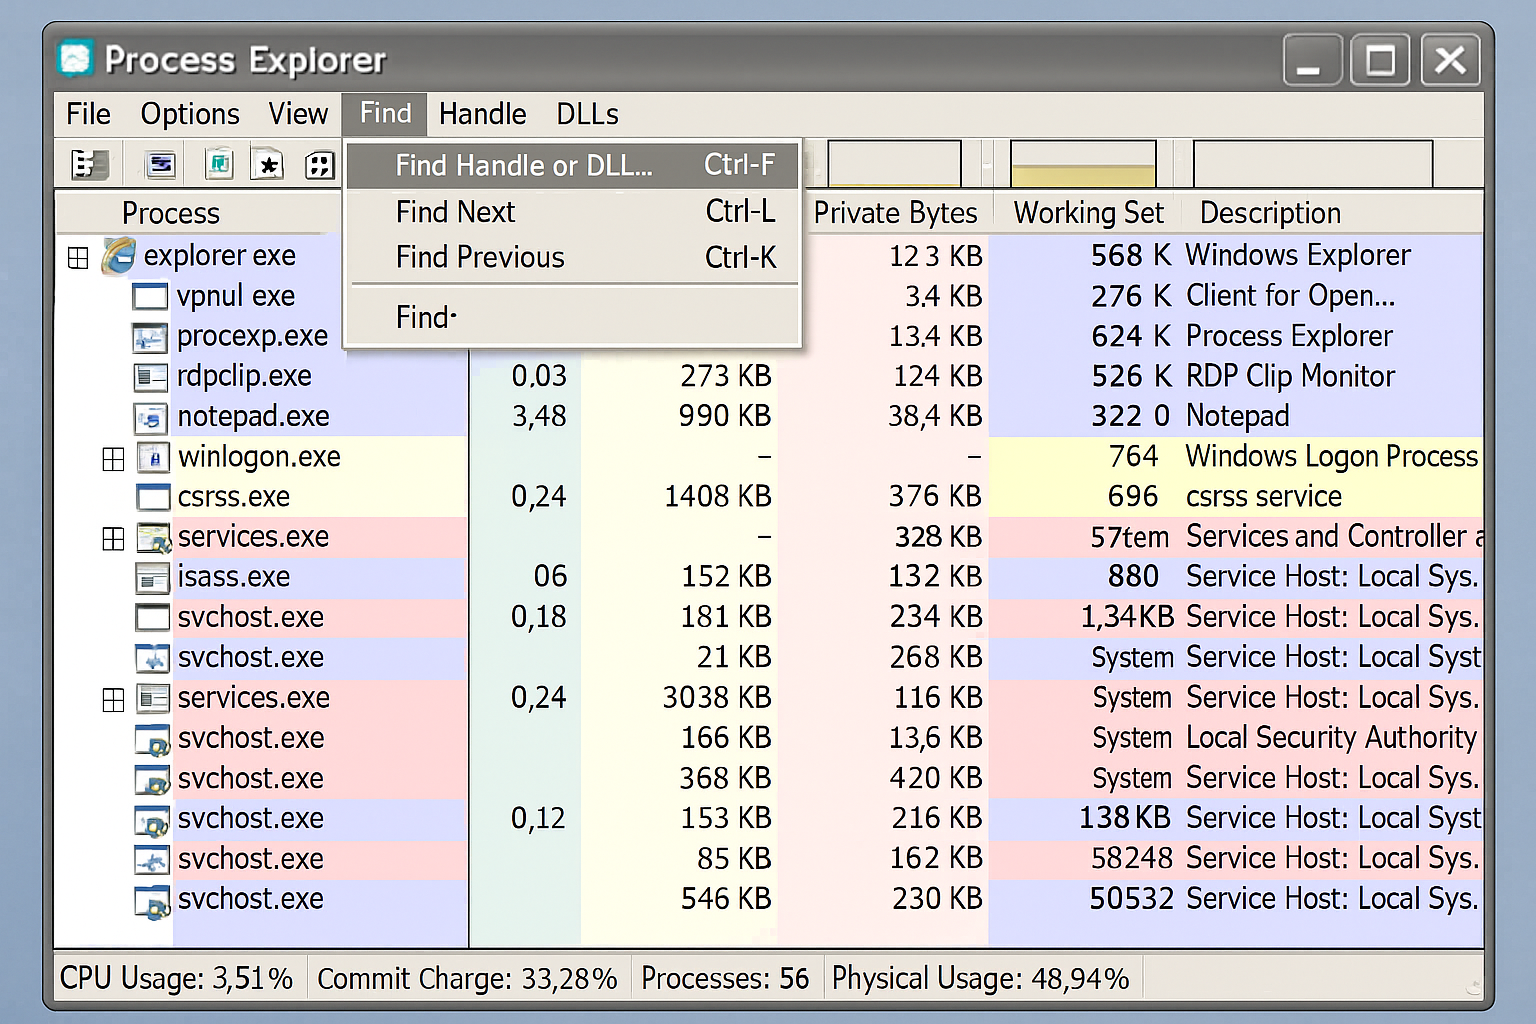Click the RDP Clip Monitor description

1290,377
